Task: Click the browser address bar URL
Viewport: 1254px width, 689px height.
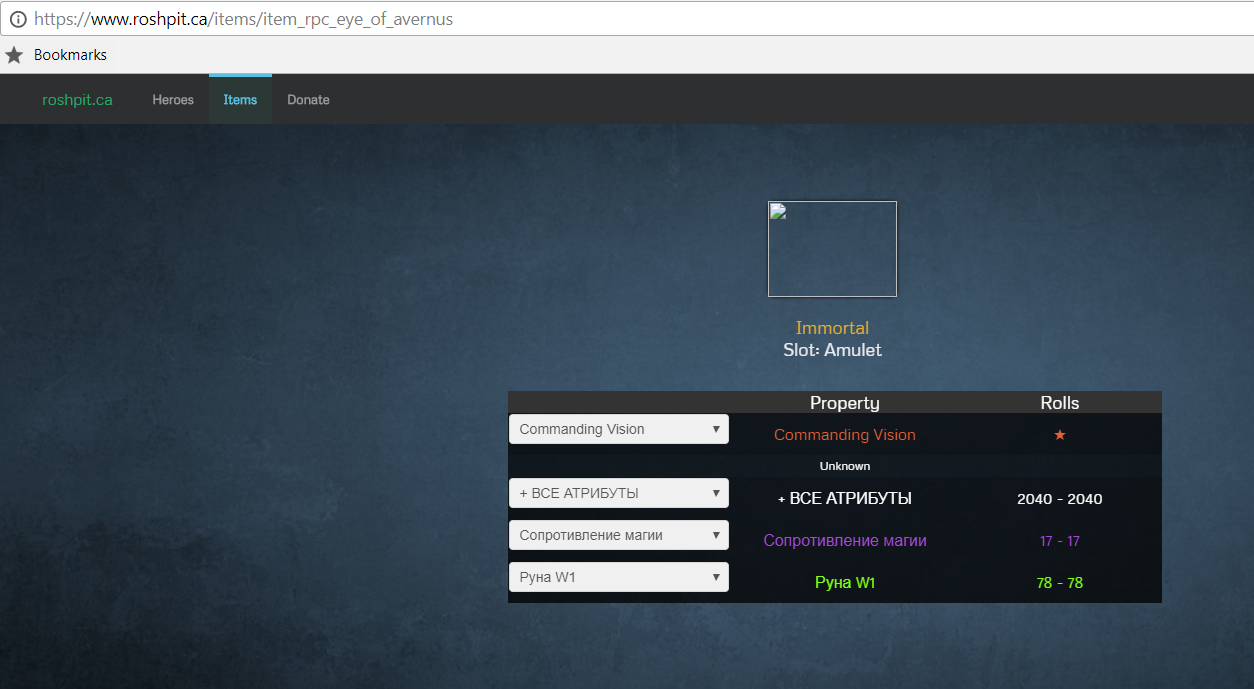Action: click(x=243, y=19)
